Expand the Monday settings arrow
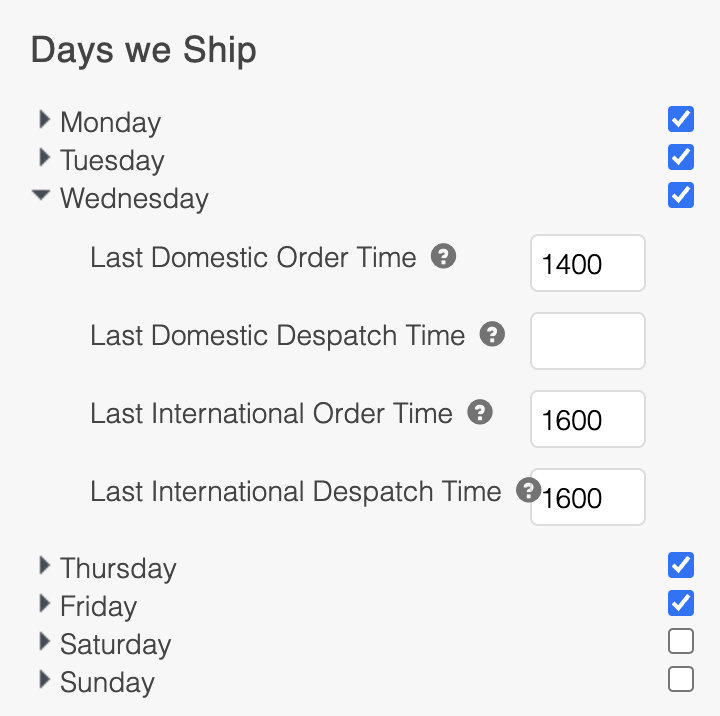Viewport: 720px width, 716px height. click(45, 119)
